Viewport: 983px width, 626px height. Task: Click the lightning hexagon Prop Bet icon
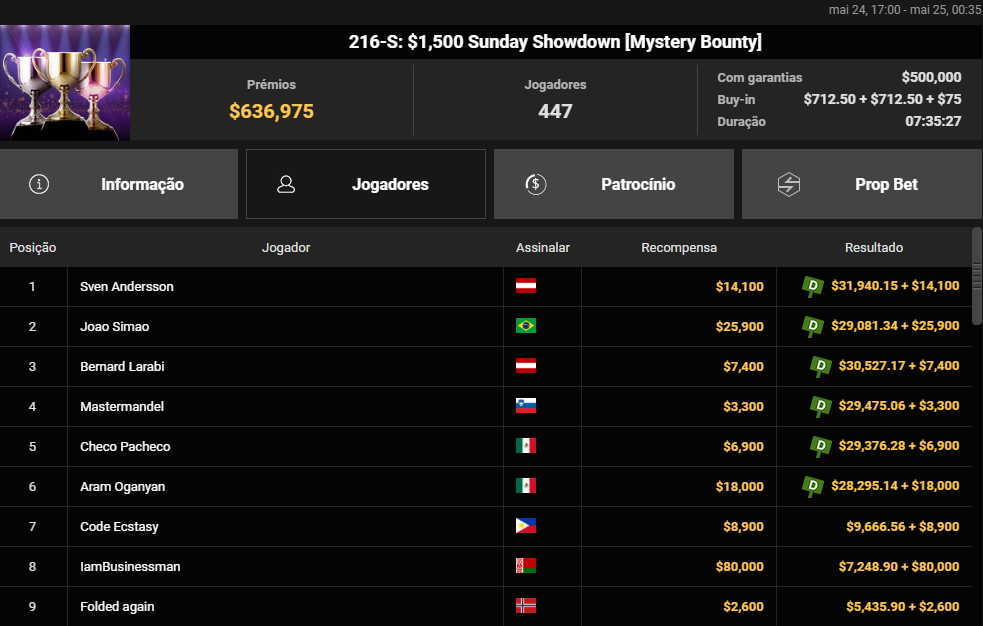[789, 184]
